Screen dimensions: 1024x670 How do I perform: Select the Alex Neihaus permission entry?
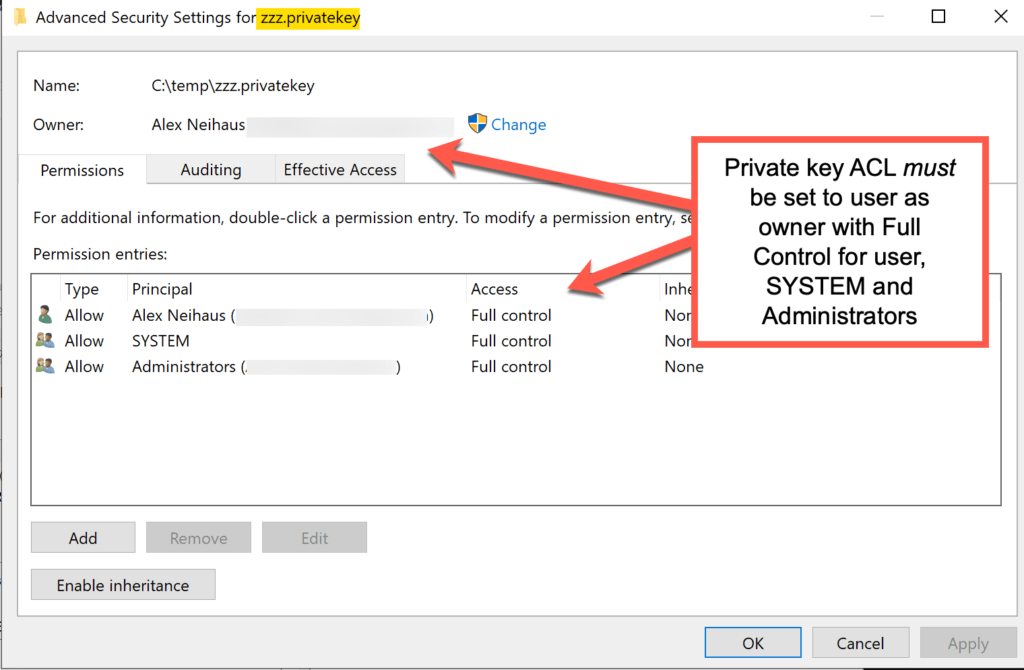pos(300,314)
